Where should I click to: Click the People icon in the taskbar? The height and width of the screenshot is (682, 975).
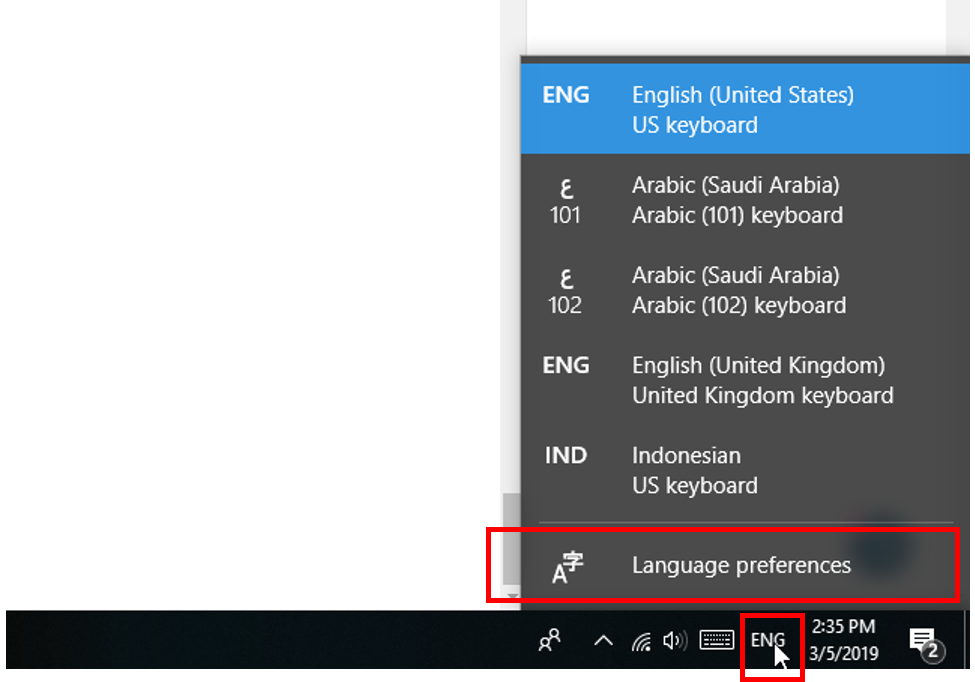click(x=549, y=639)
